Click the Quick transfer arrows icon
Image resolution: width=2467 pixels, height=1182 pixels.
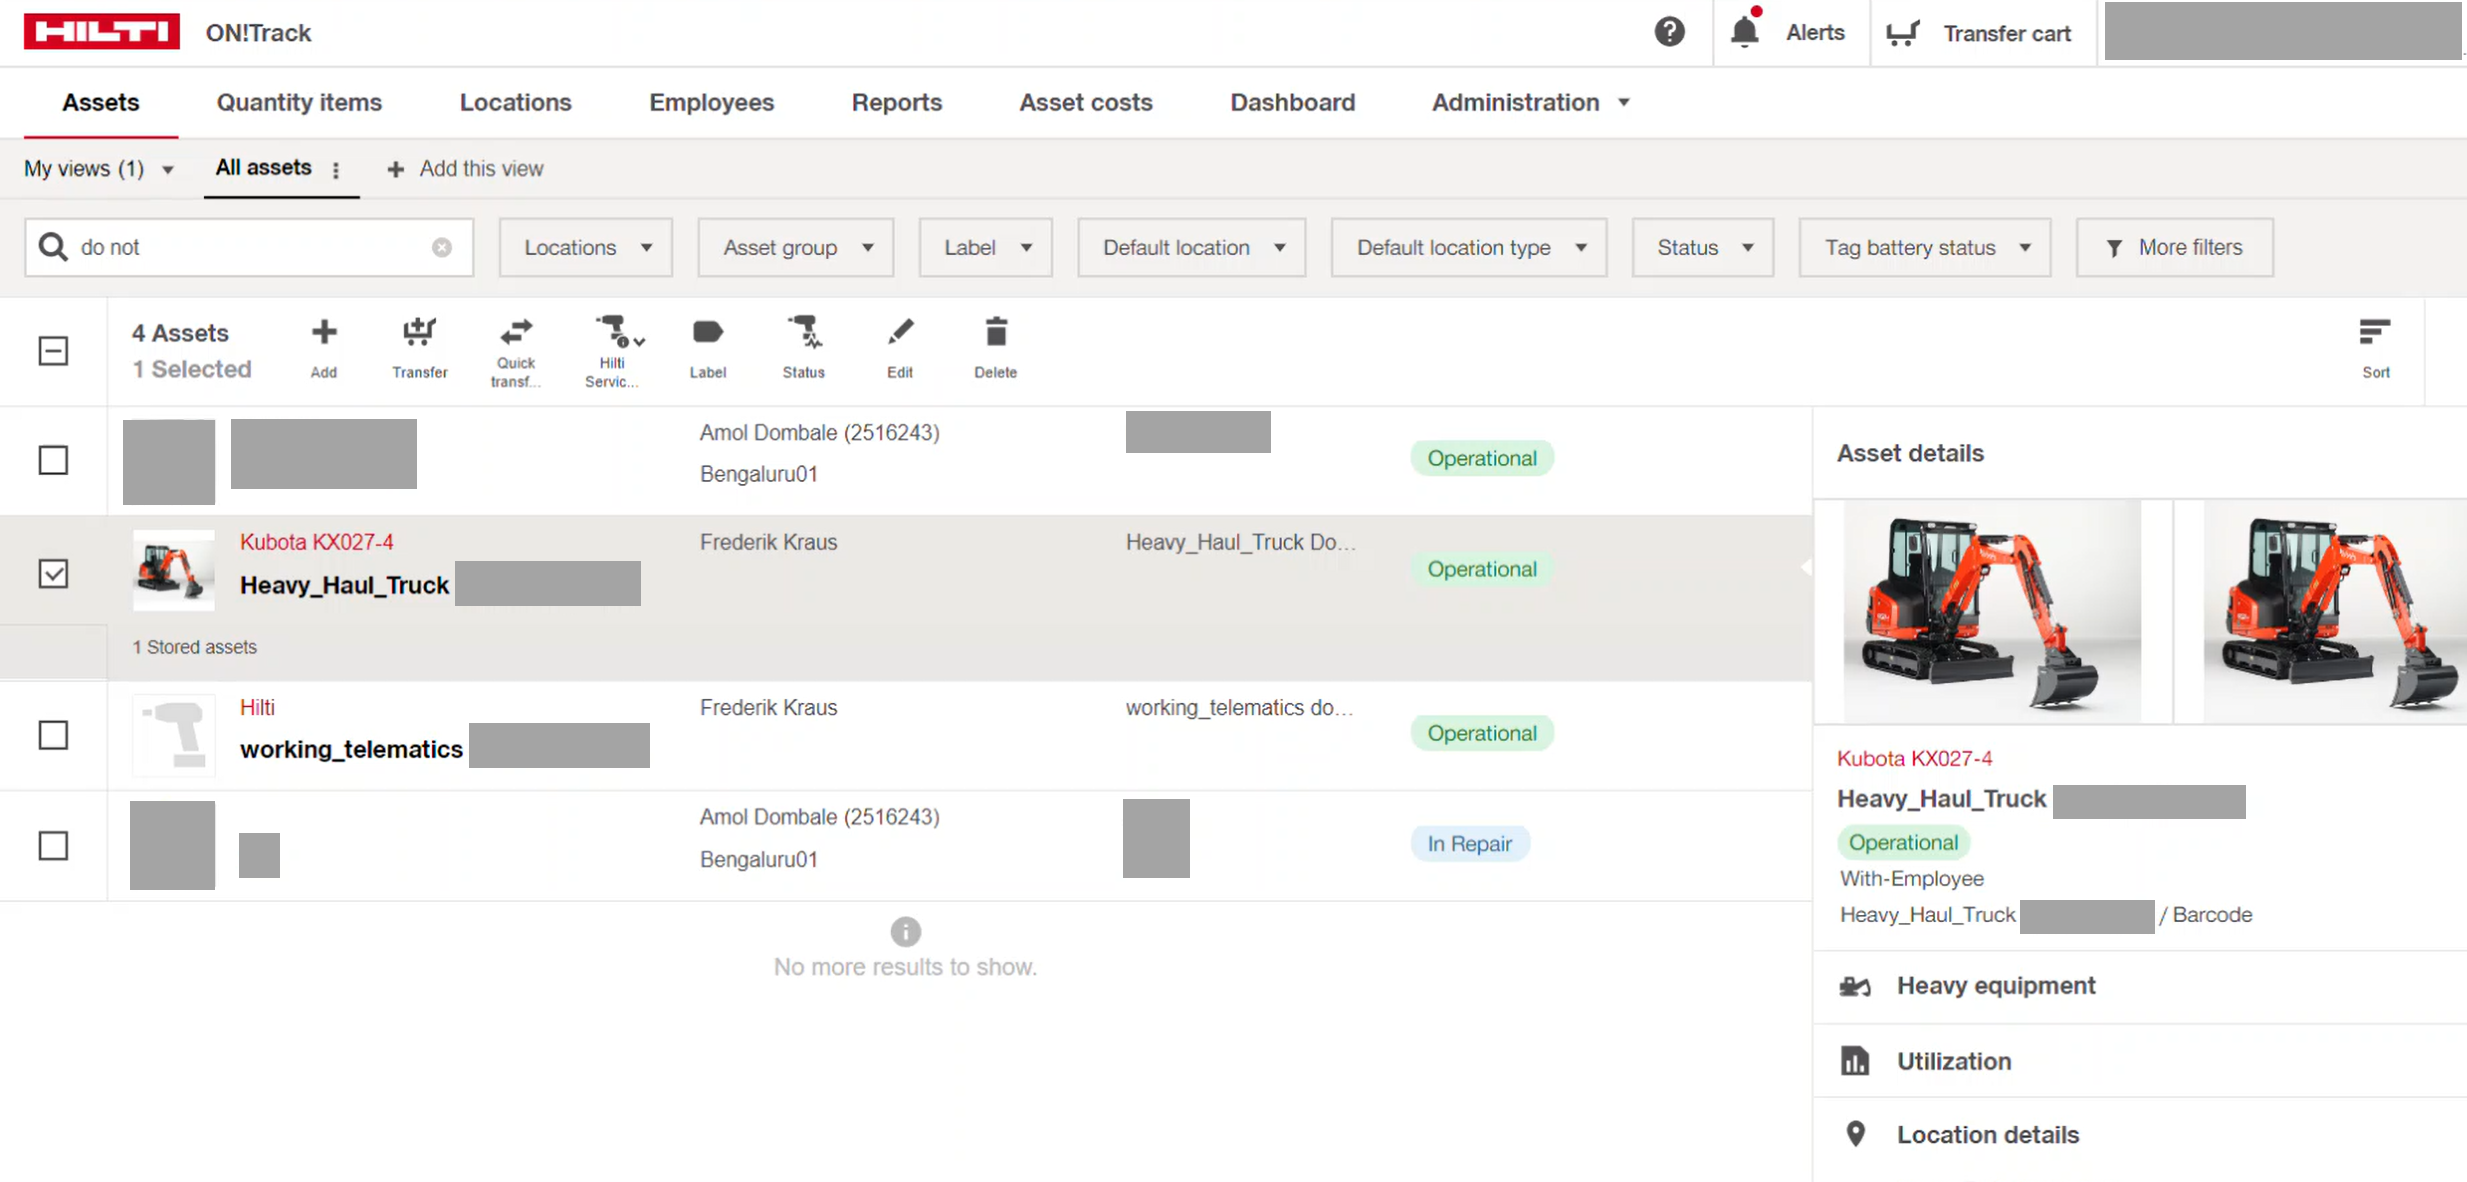pyautogui.click(x=516, y=331)
